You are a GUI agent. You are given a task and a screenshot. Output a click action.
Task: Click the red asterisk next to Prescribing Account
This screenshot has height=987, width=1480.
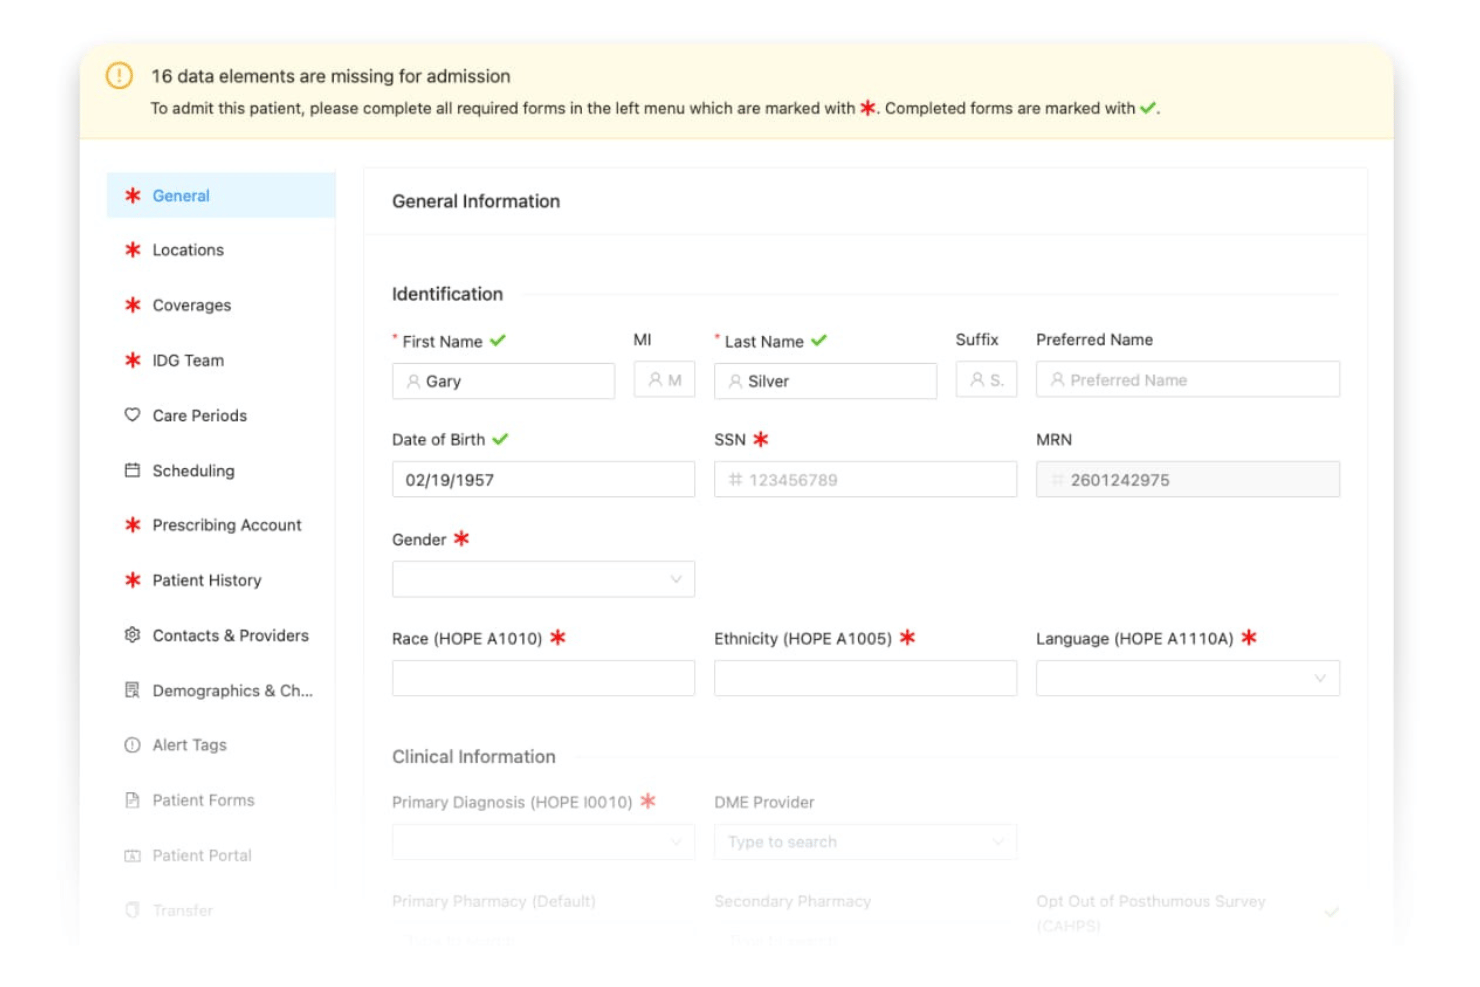click(x=132, y=524)
